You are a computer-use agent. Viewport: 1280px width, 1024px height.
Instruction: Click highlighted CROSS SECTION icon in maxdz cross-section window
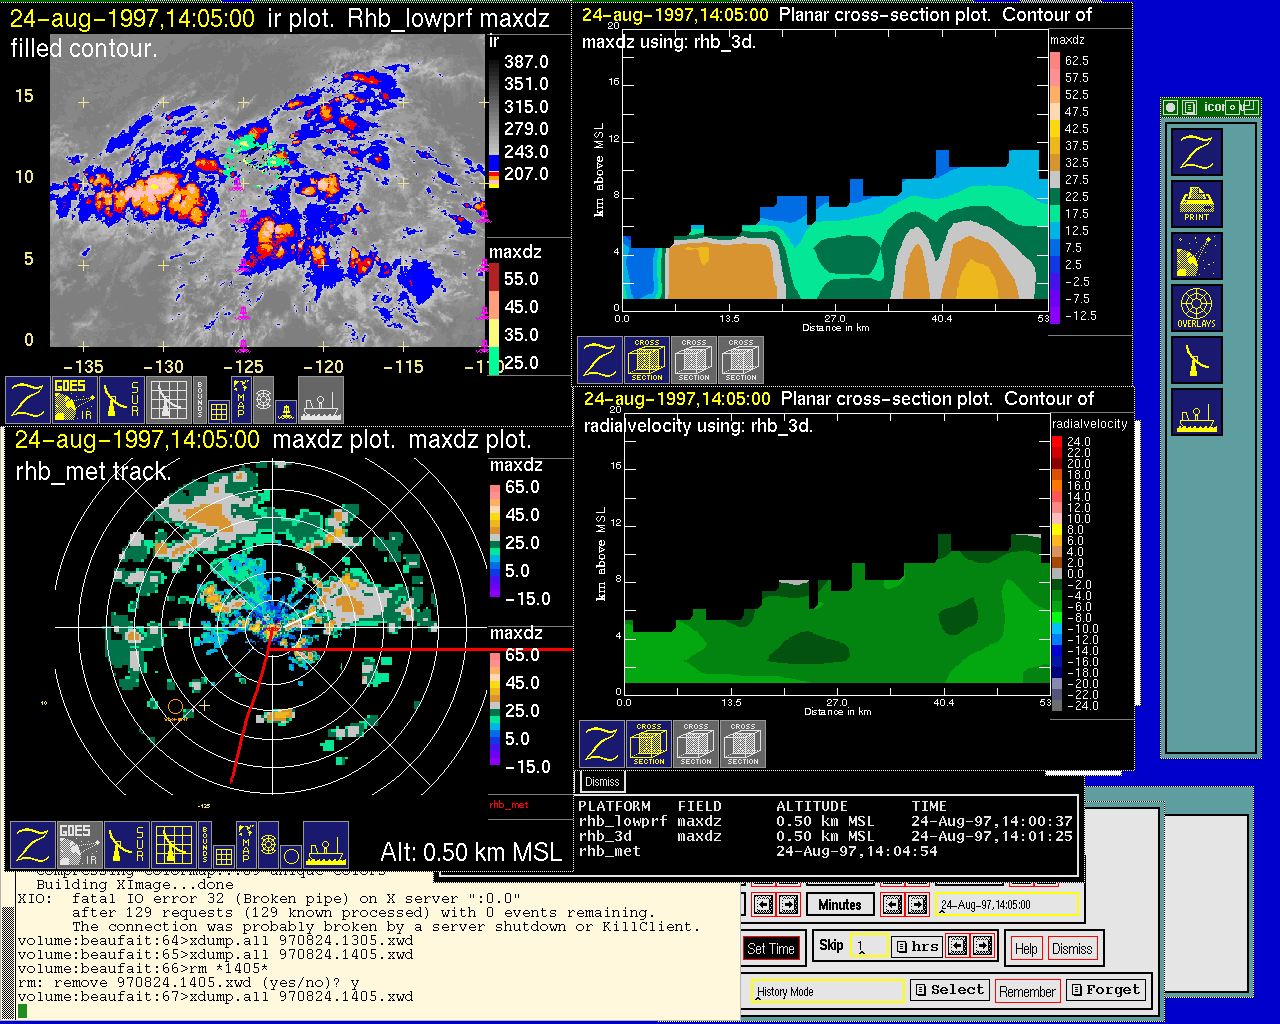pyautogui.click(x=647, y=360)
